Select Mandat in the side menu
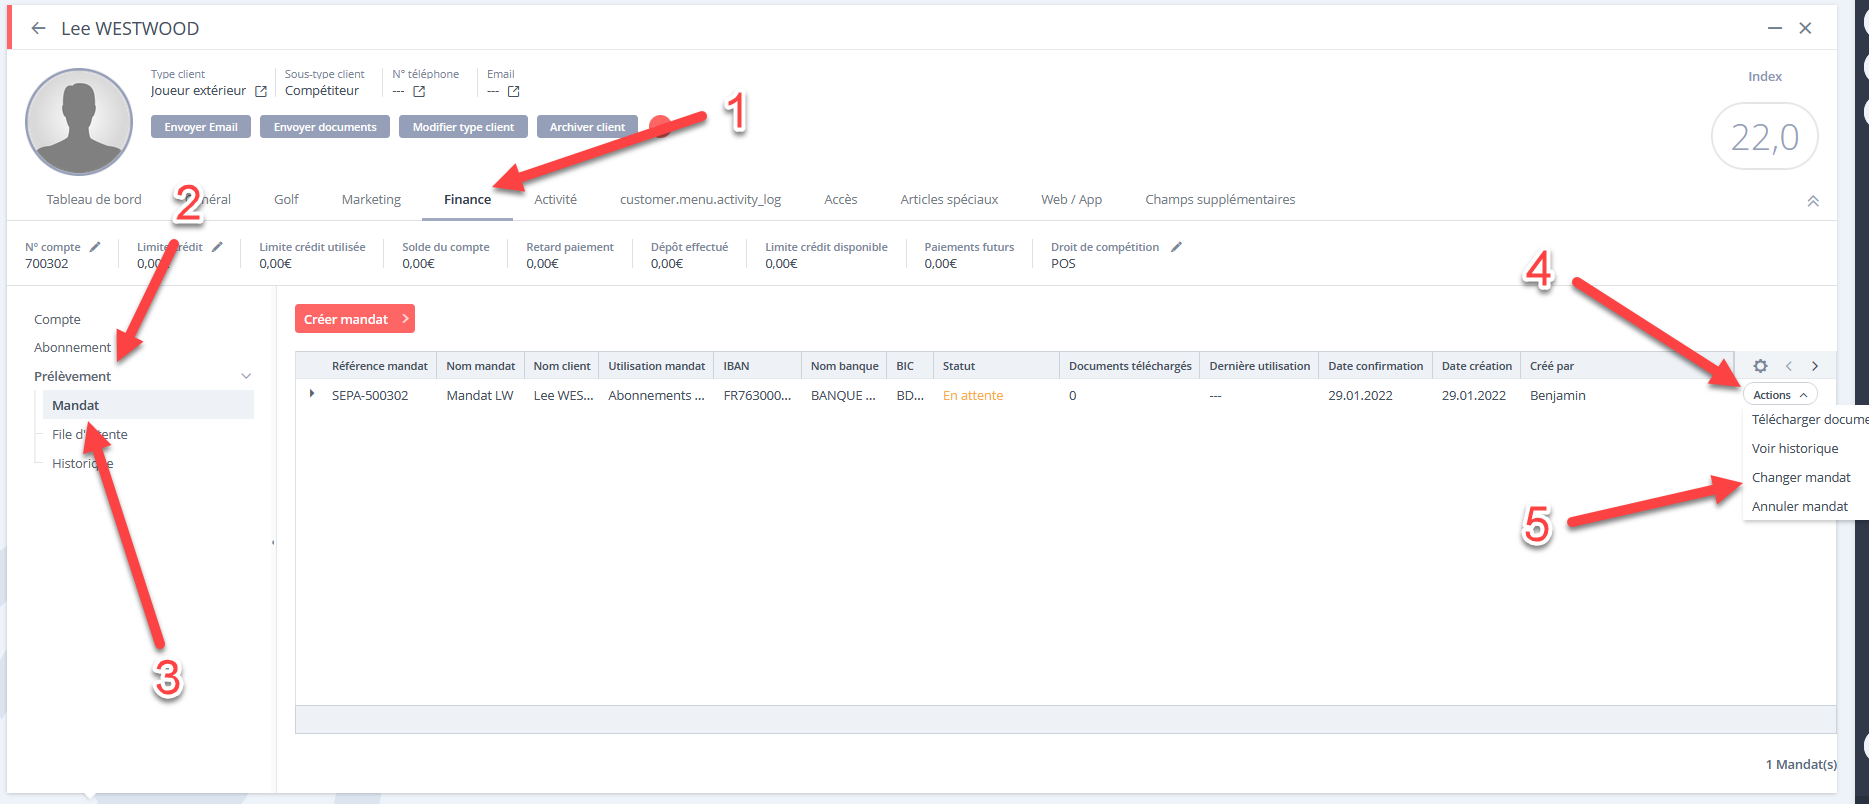The image size is (1869, 804). tap(147, 405)
